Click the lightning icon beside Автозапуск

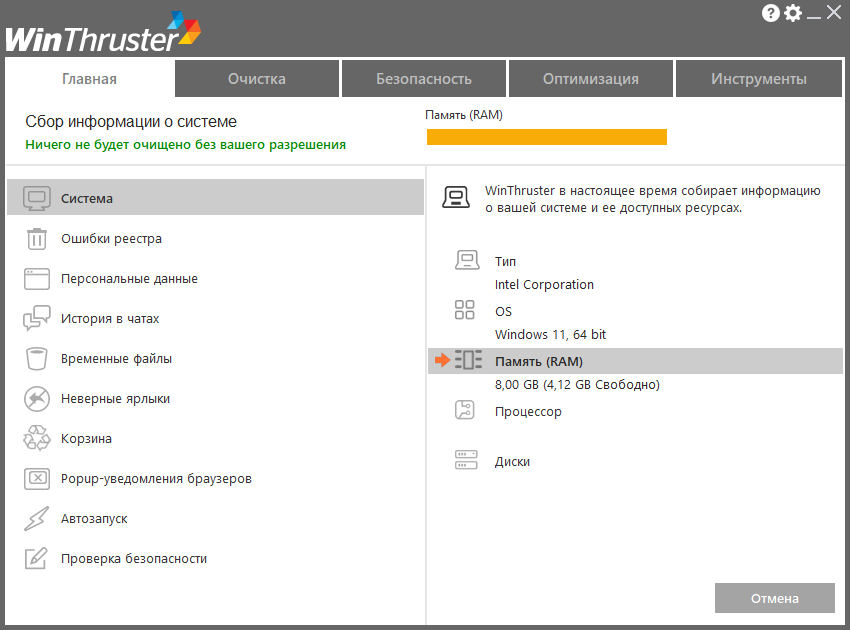(37, 518)
